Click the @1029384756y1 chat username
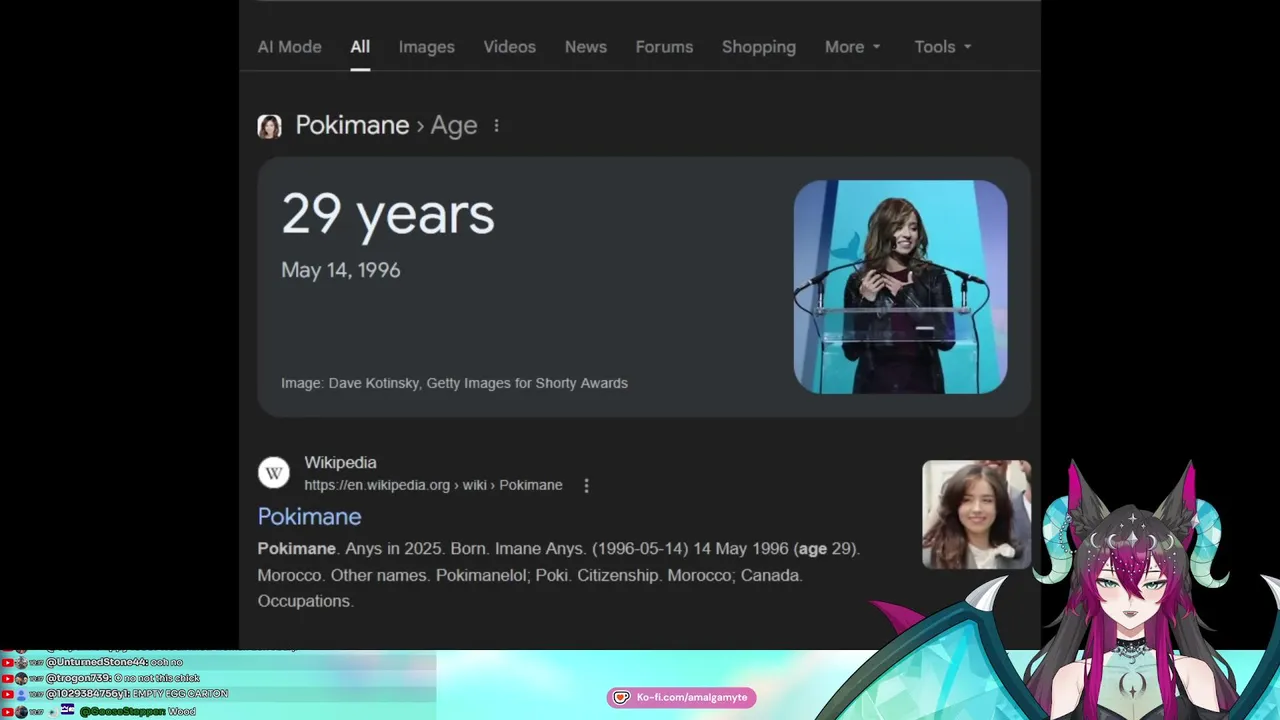This screenshot has width=1280, height=720. click(x=88, y=694)
